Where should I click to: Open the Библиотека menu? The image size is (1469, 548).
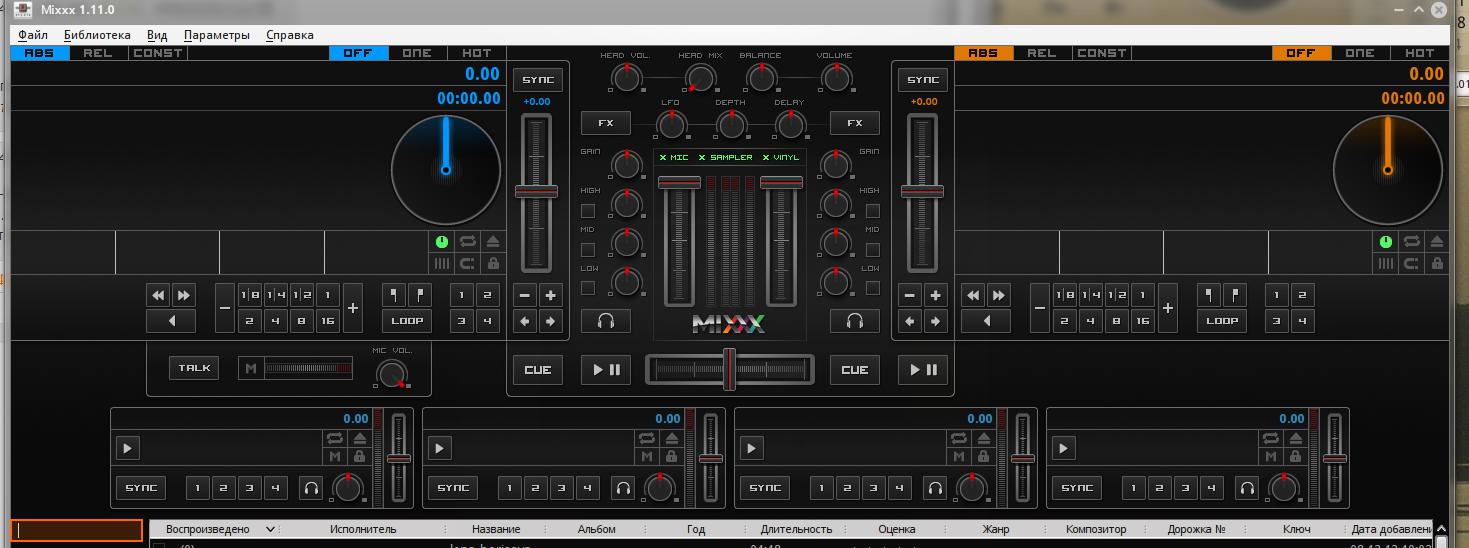pyautogui.click(x=97, y=35)
